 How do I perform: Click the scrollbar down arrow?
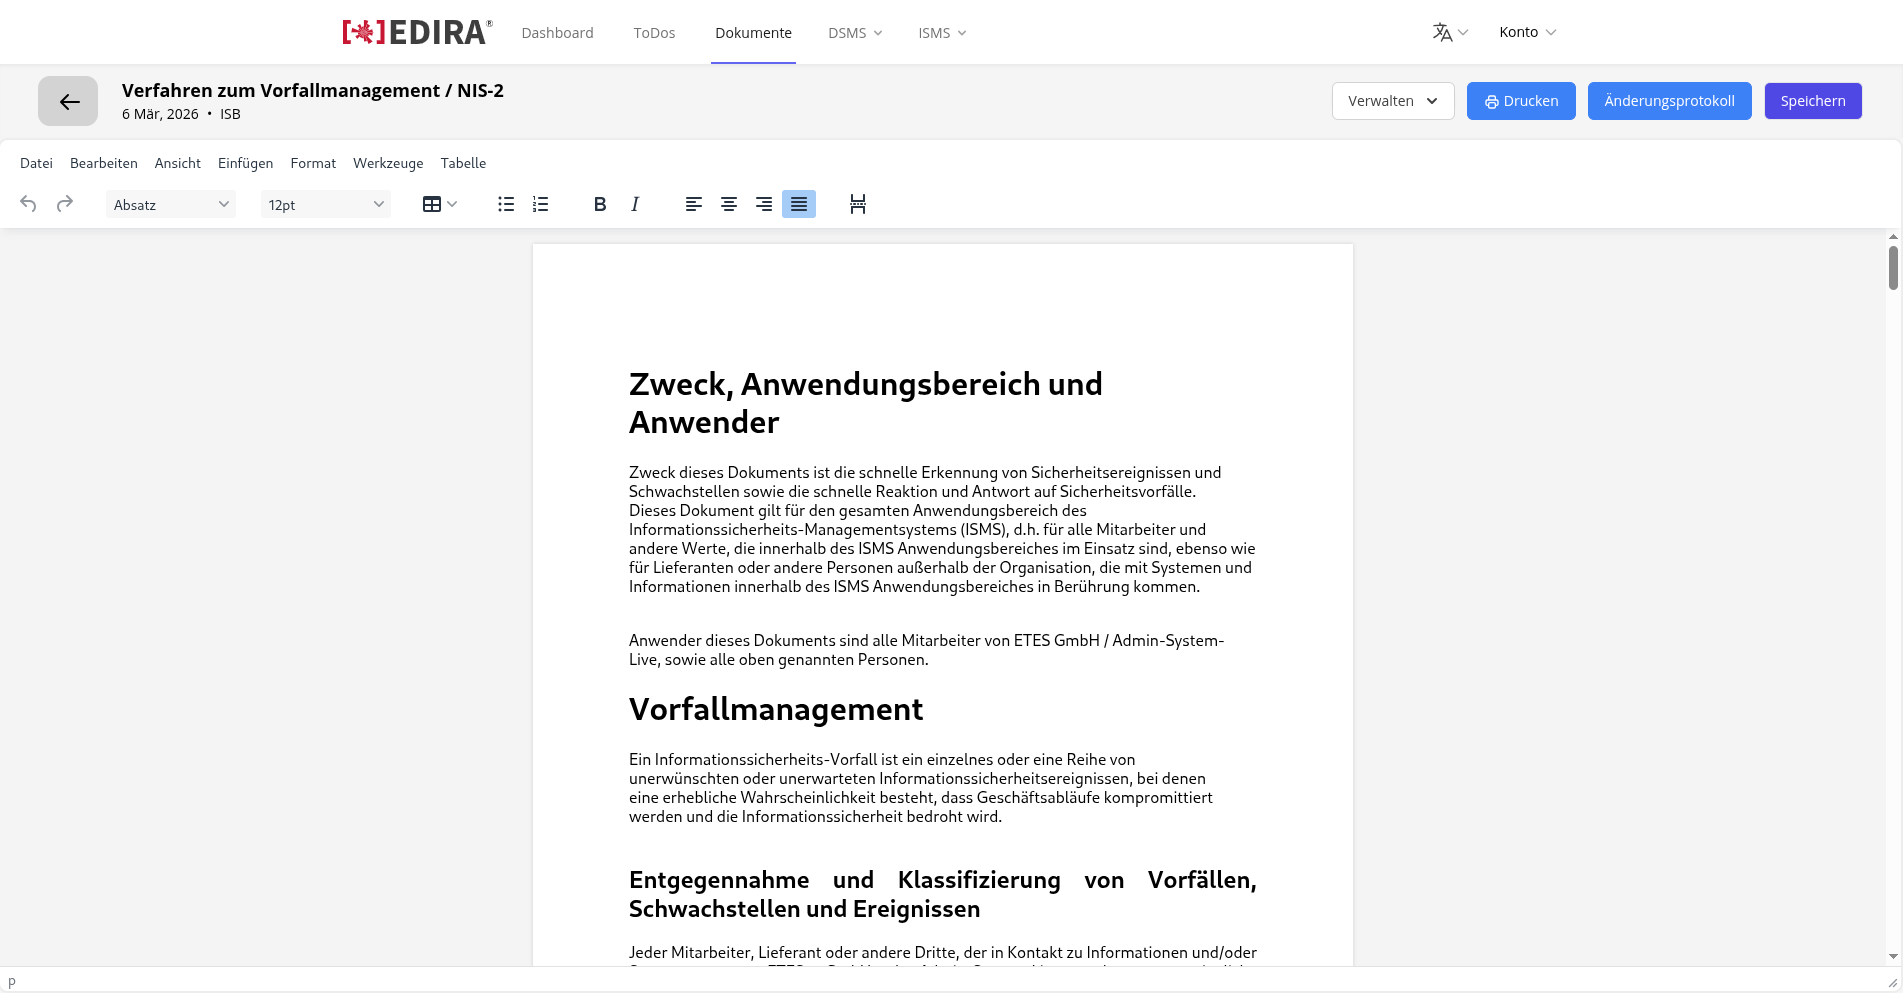point(1893,957)
